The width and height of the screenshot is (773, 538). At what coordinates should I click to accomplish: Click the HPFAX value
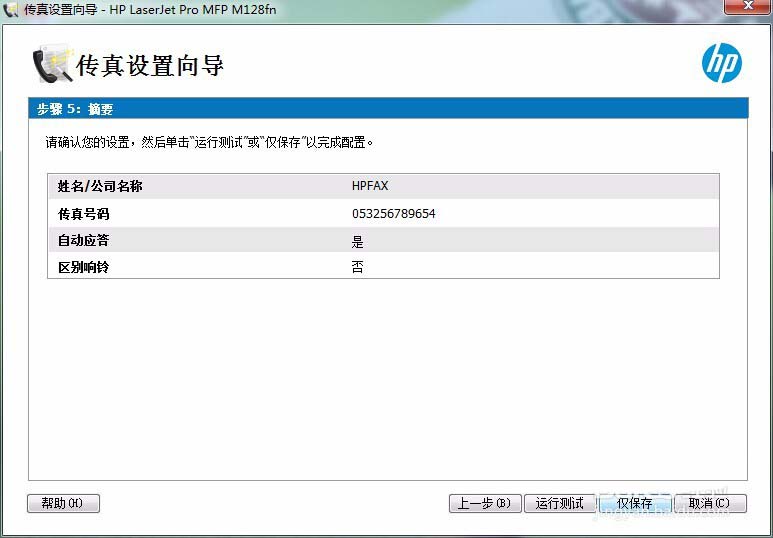[370, 186]
